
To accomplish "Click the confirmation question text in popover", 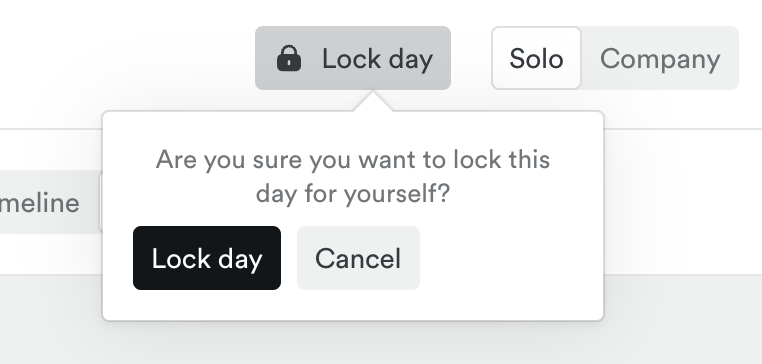I will pyautogui.click(x=353, y=176).
